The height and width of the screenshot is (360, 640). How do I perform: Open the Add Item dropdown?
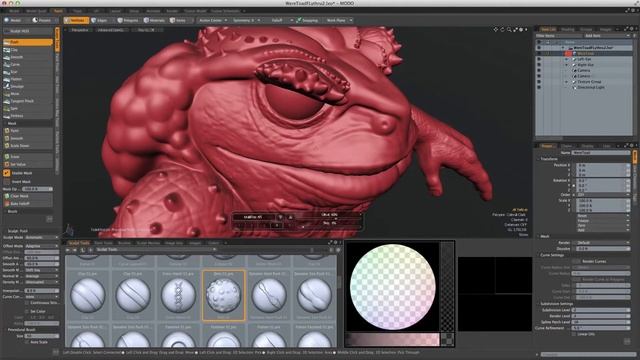607,36
